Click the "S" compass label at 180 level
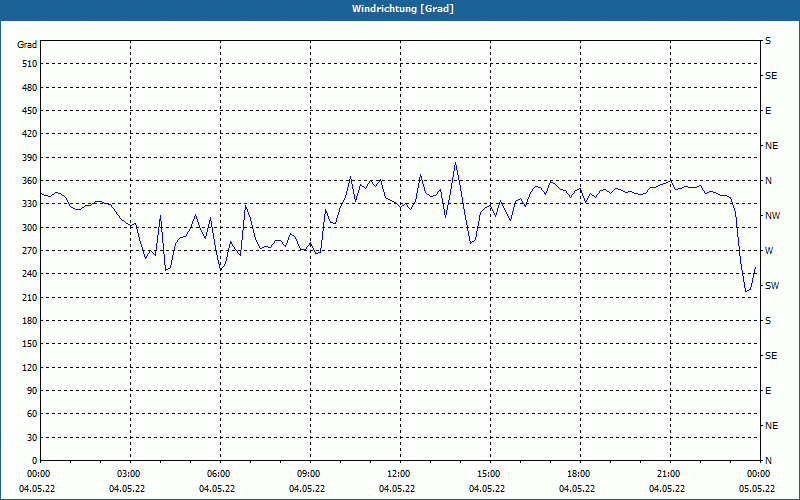This screenshot has height=500, width=800. point(768,321)
